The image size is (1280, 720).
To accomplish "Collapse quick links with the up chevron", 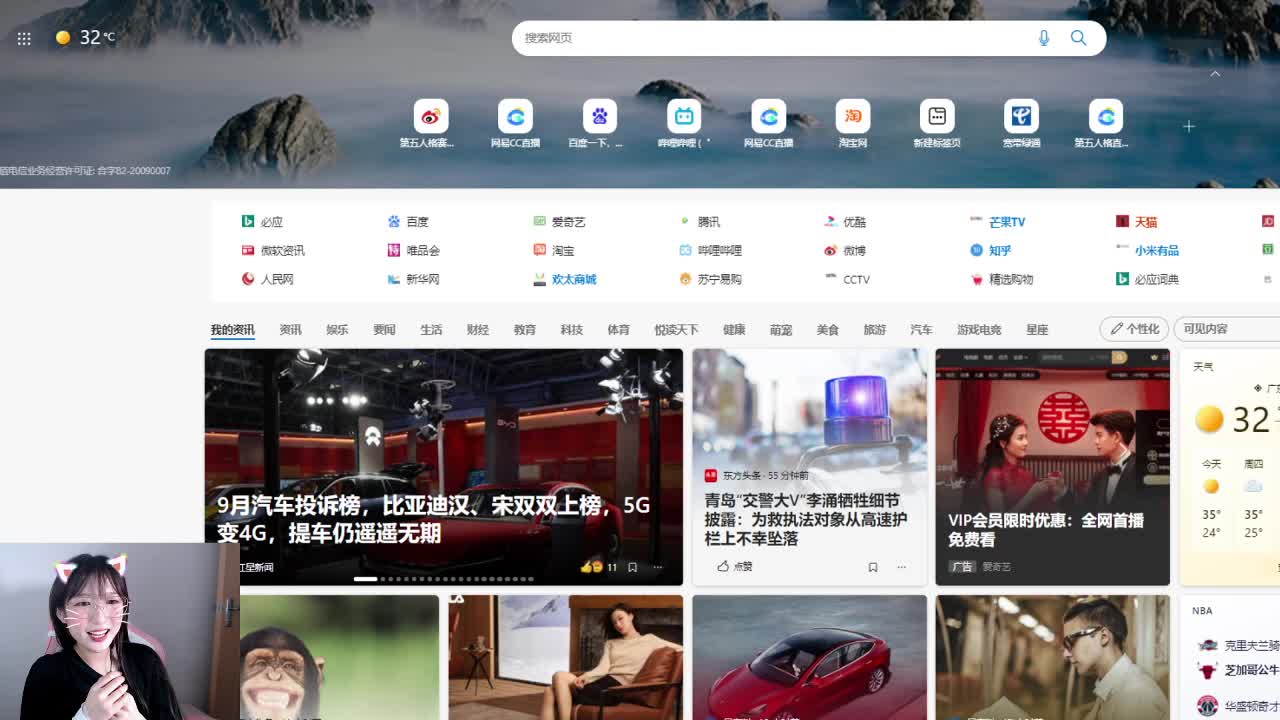I will (1215, 73).
